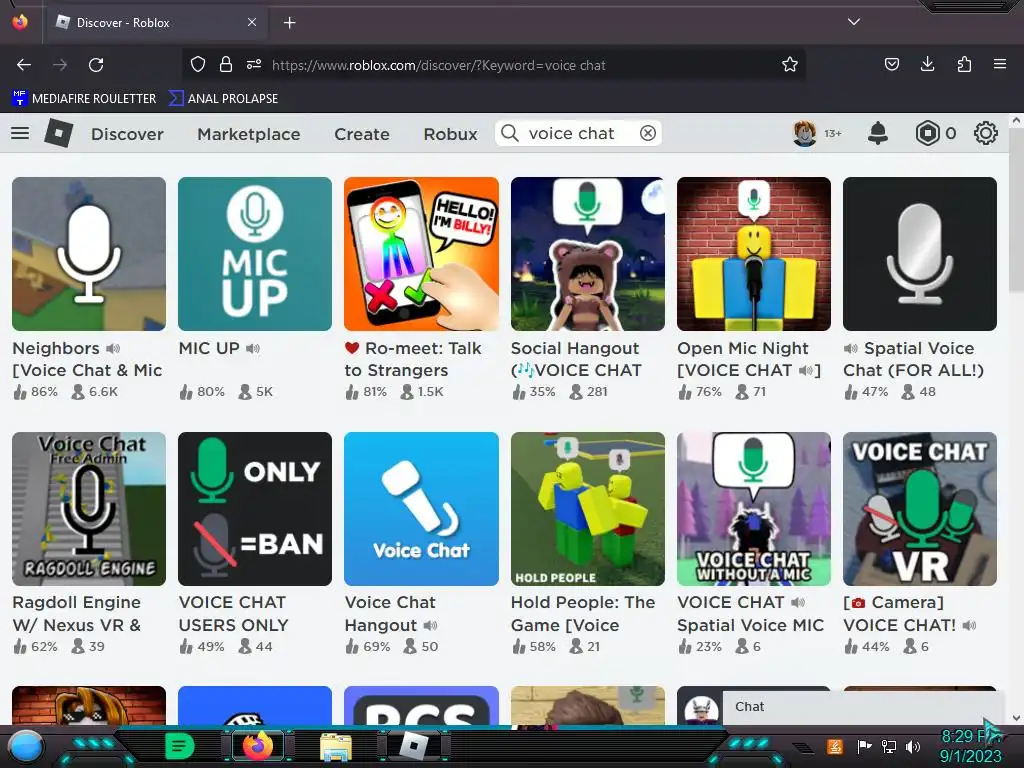Open the network tray icon

[x=889, y=746]
